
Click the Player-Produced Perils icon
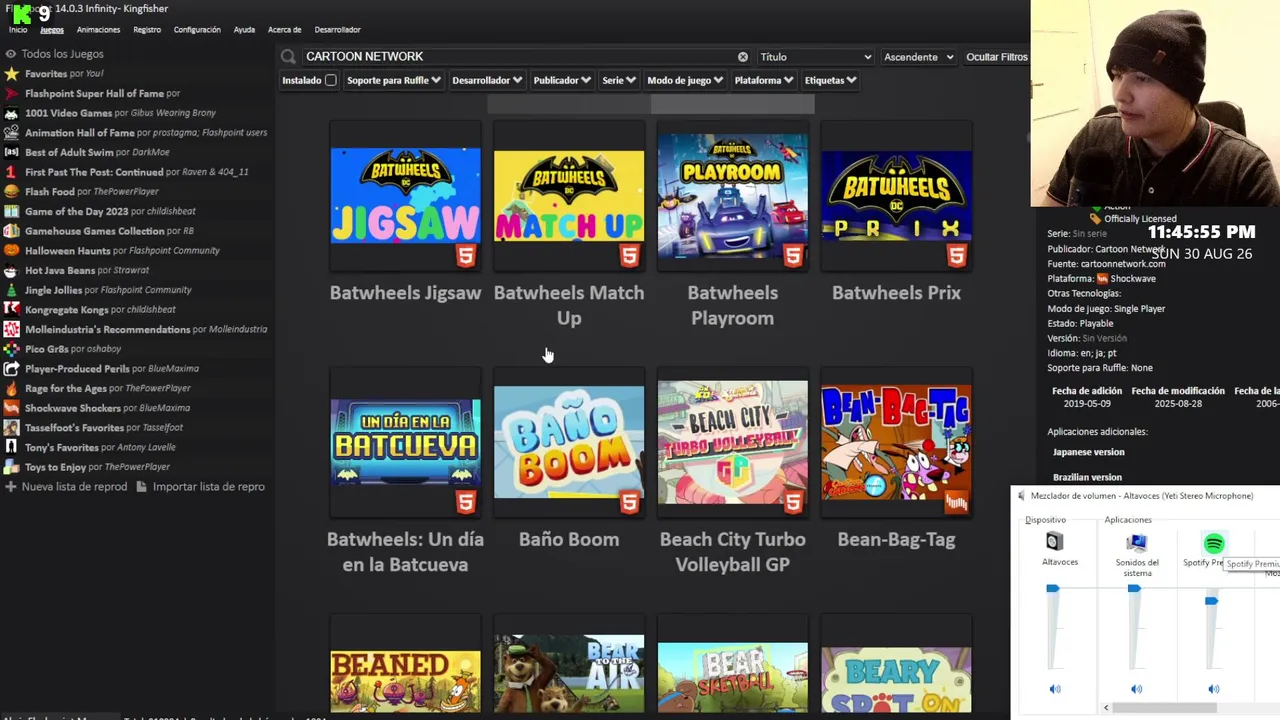11,369
